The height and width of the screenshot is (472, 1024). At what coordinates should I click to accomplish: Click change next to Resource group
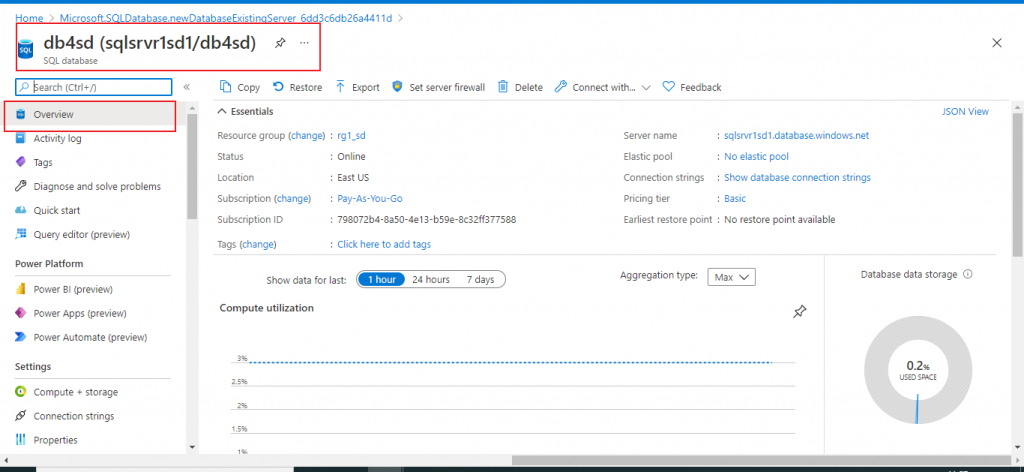307,136
